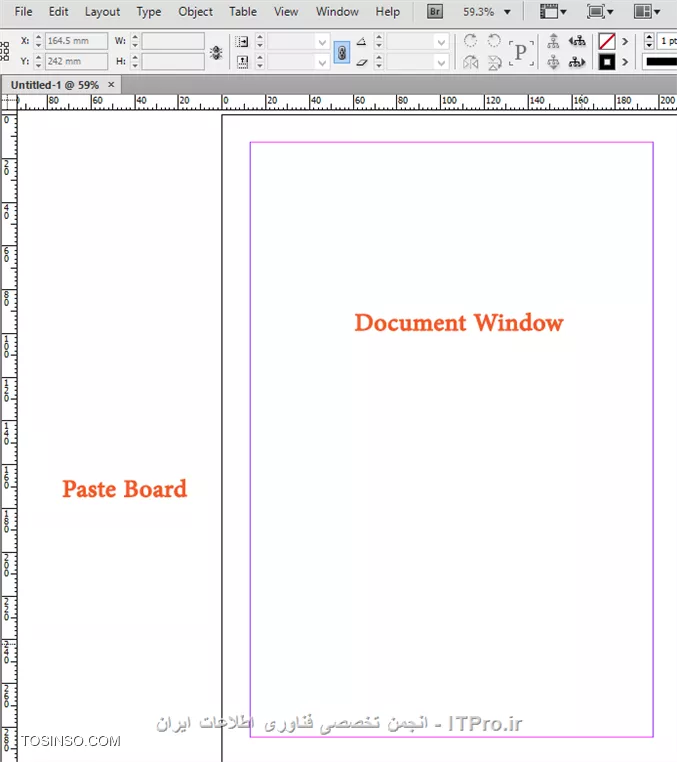Click the Select Container icon
677x762 pixels.
point(553,41)
